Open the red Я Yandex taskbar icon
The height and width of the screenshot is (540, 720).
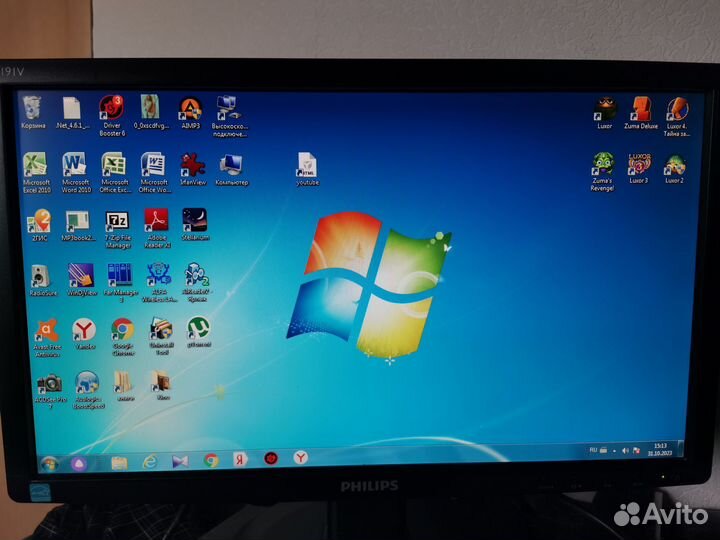240,459
